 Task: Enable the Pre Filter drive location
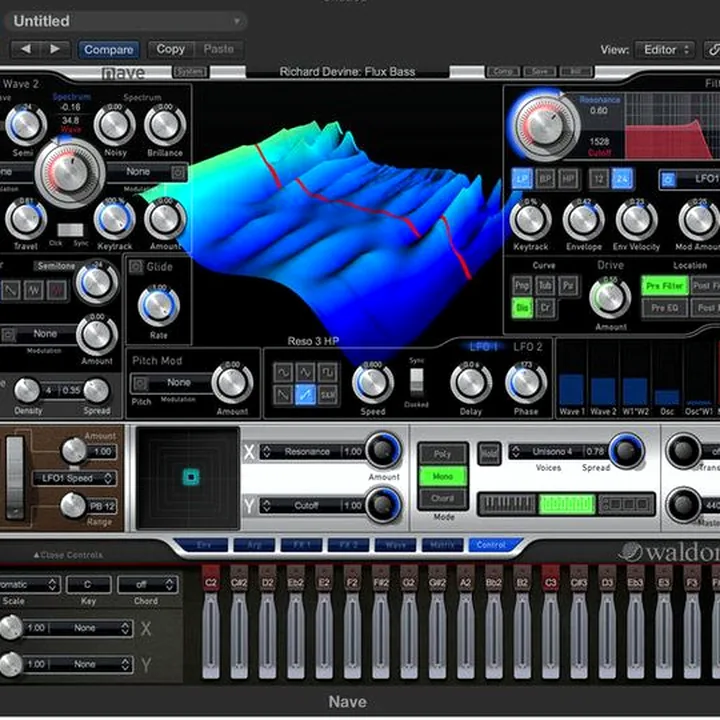[x=664, y=286]
